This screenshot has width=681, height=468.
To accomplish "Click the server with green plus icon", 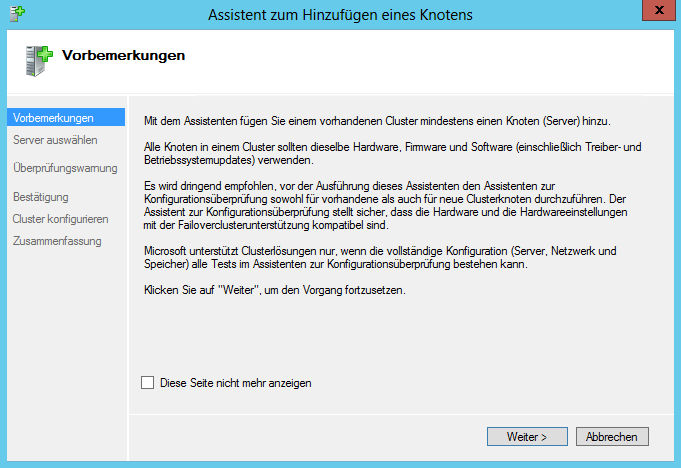I will click(39, 61).
